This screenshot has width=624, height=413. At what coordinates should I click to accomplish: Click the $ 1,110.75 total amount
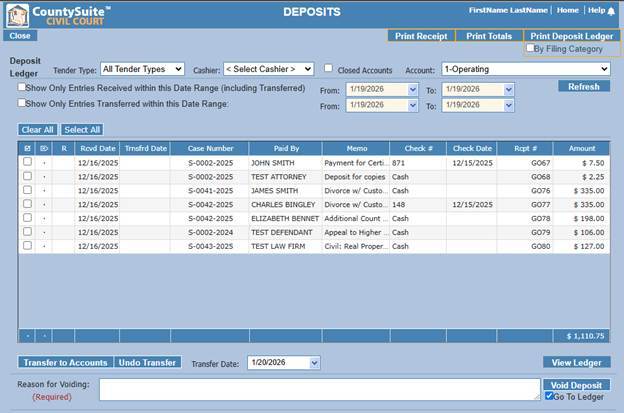pos(585,336)
